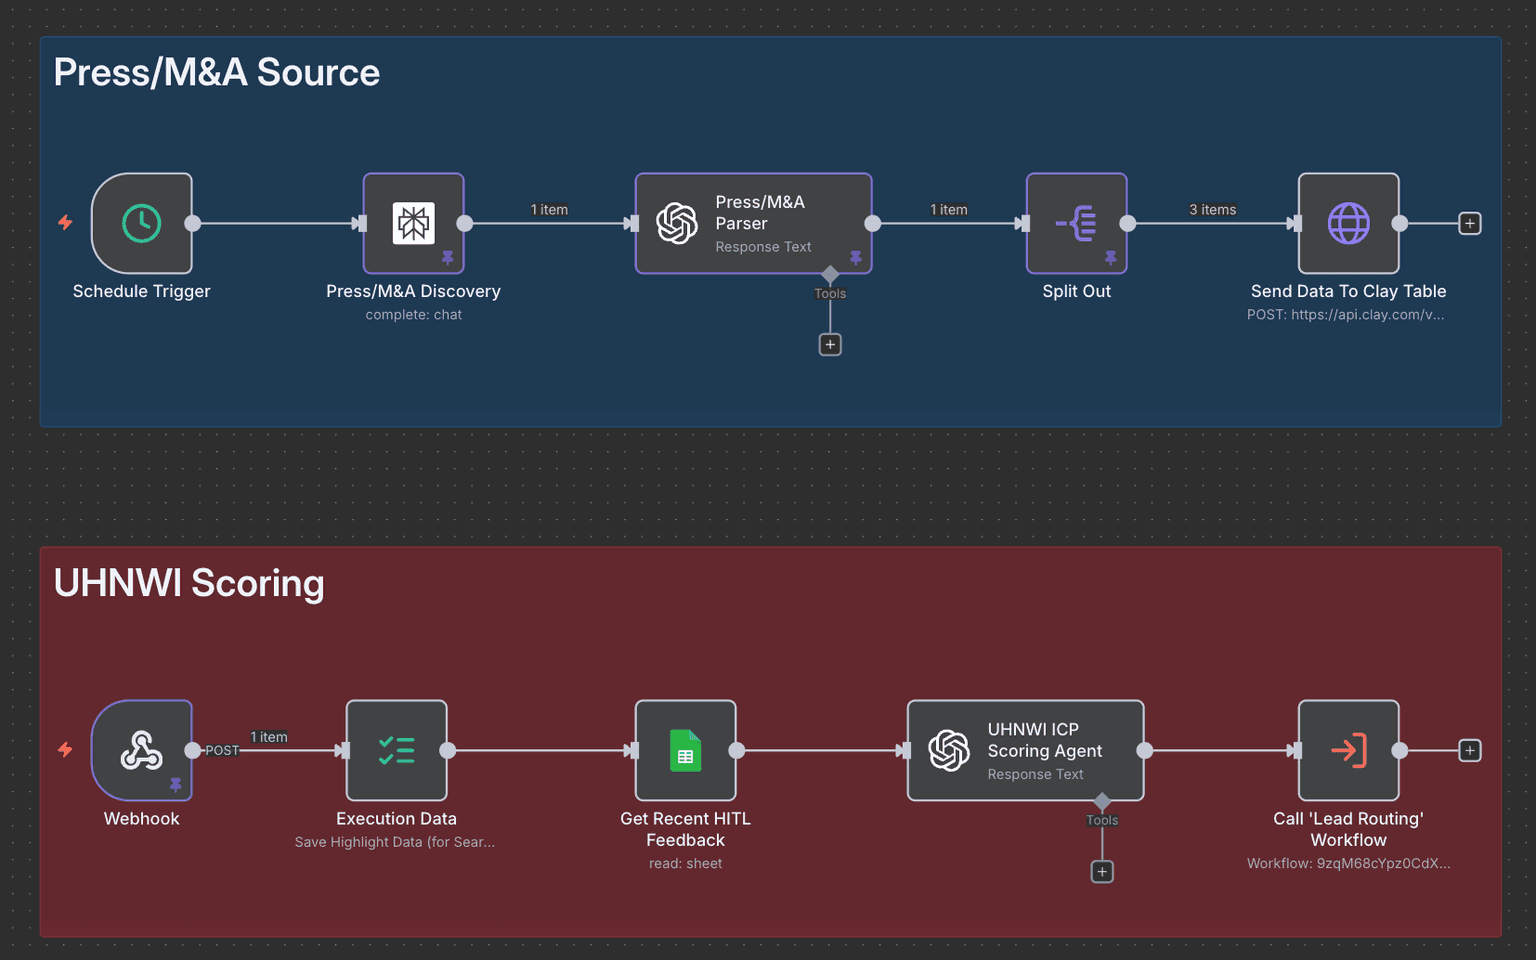Select the Press/M&A Source group title
The height and width of the screenshot is (960, 1536).
pyautogui.click(x=217, y=72)
